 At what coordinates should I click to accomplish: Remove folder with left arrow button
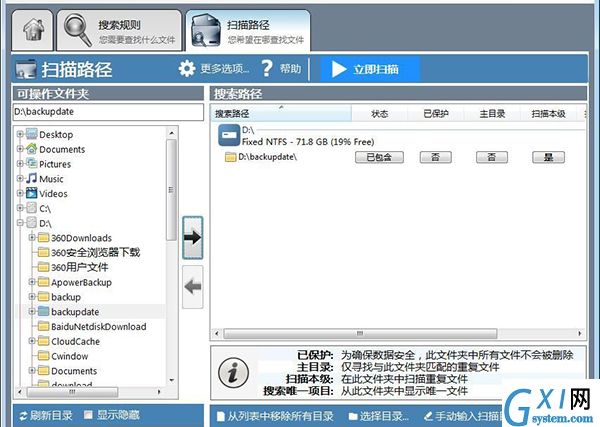point(192,287)
